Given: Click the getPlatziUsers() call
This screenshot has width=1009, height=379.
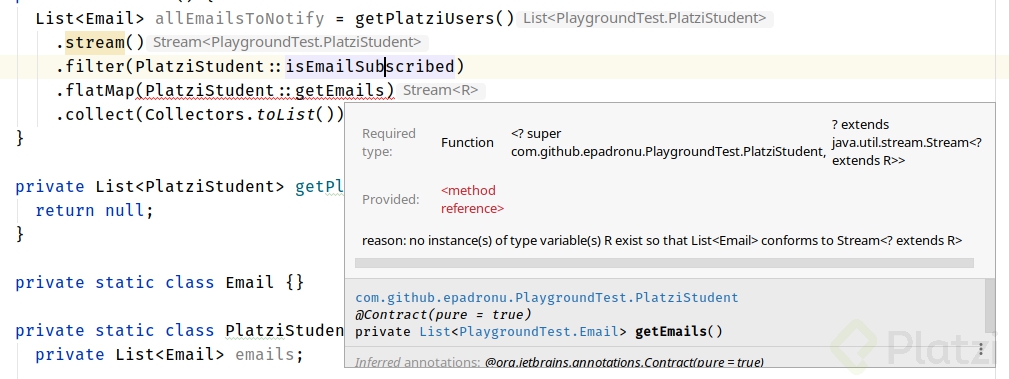Looking at the screenshot, I should pyautogui.click(x=435, y=19).
